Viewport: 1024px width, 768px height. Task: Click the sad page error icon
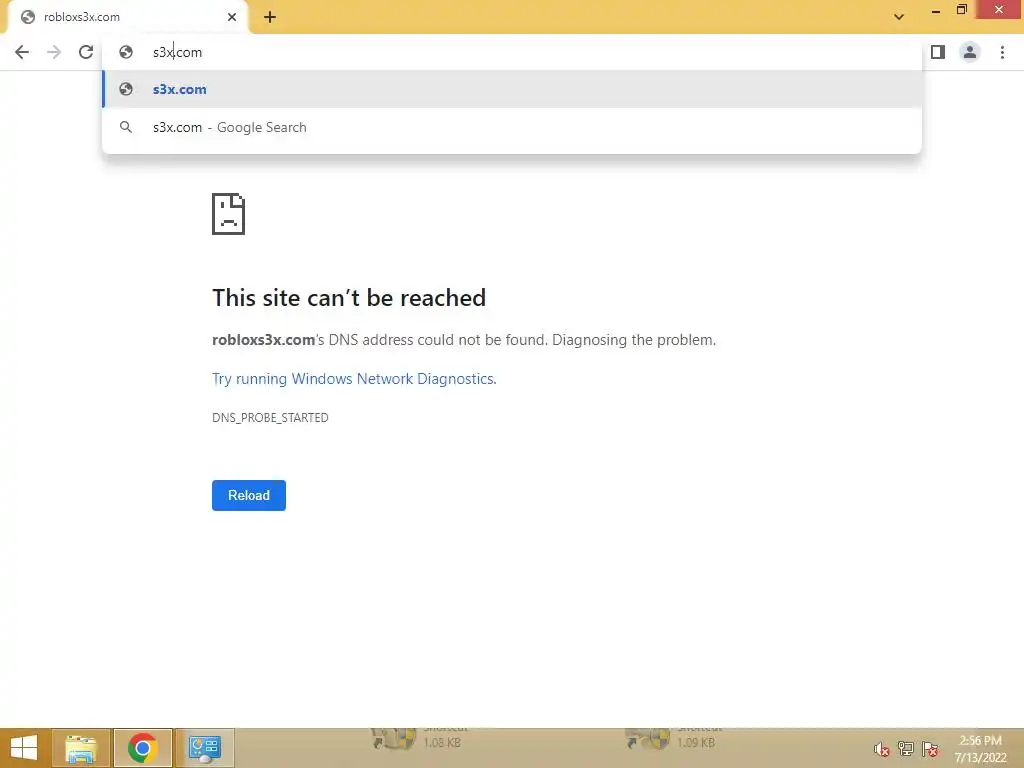pos(229,214)
